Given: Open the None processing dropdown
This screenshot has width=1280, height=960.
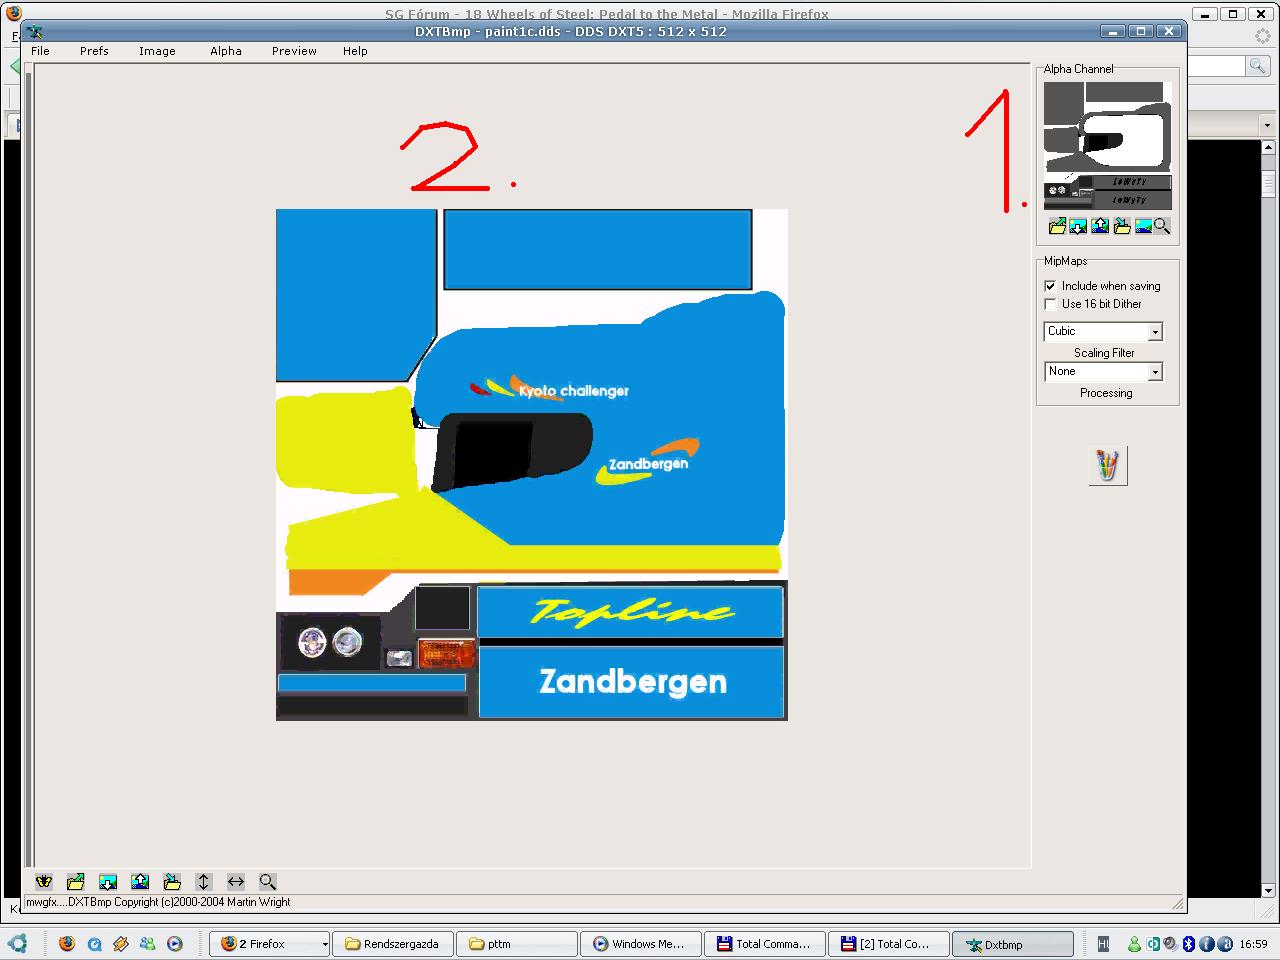Looking at the screenshot, I should point(1155,372).
